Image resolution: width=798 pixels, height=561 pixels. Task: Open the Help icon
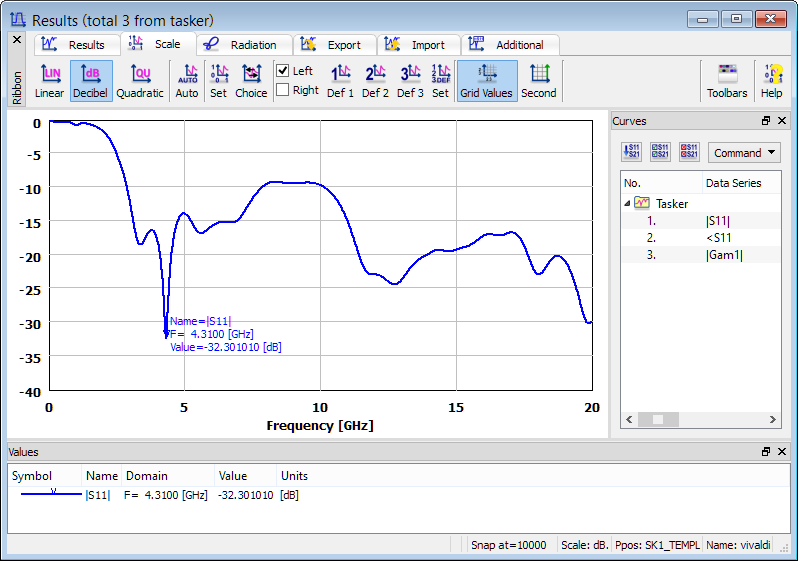click(x=771, y=80)
